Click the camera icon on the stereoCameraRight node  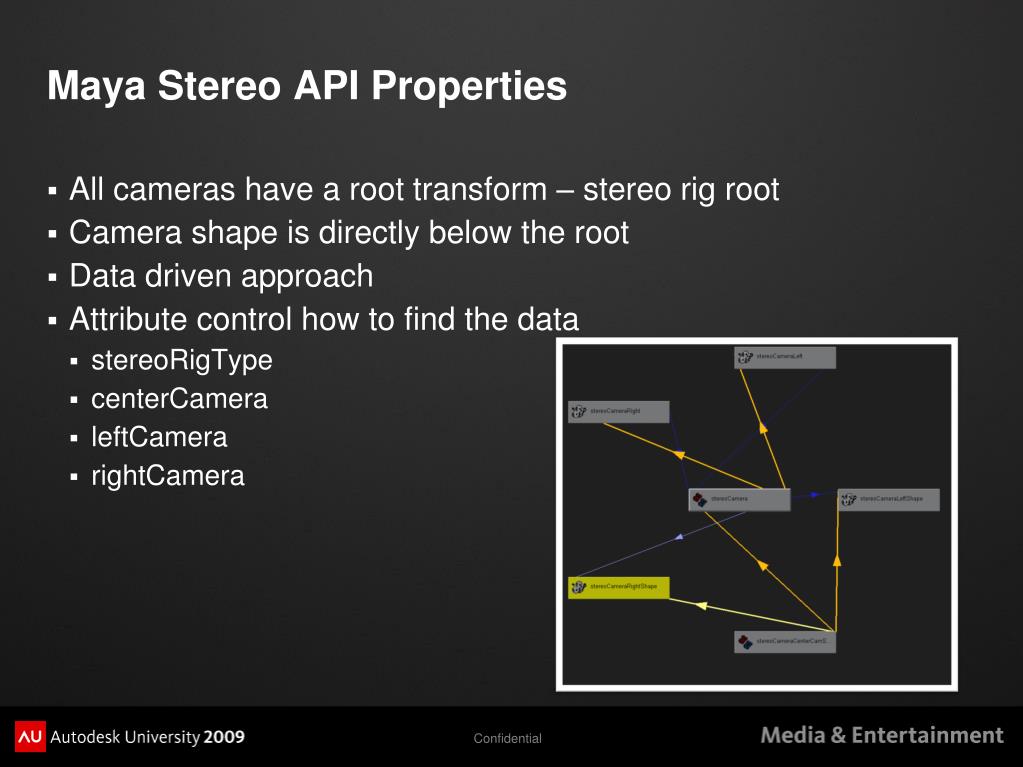pyautogui.click(x=578, y=412)
